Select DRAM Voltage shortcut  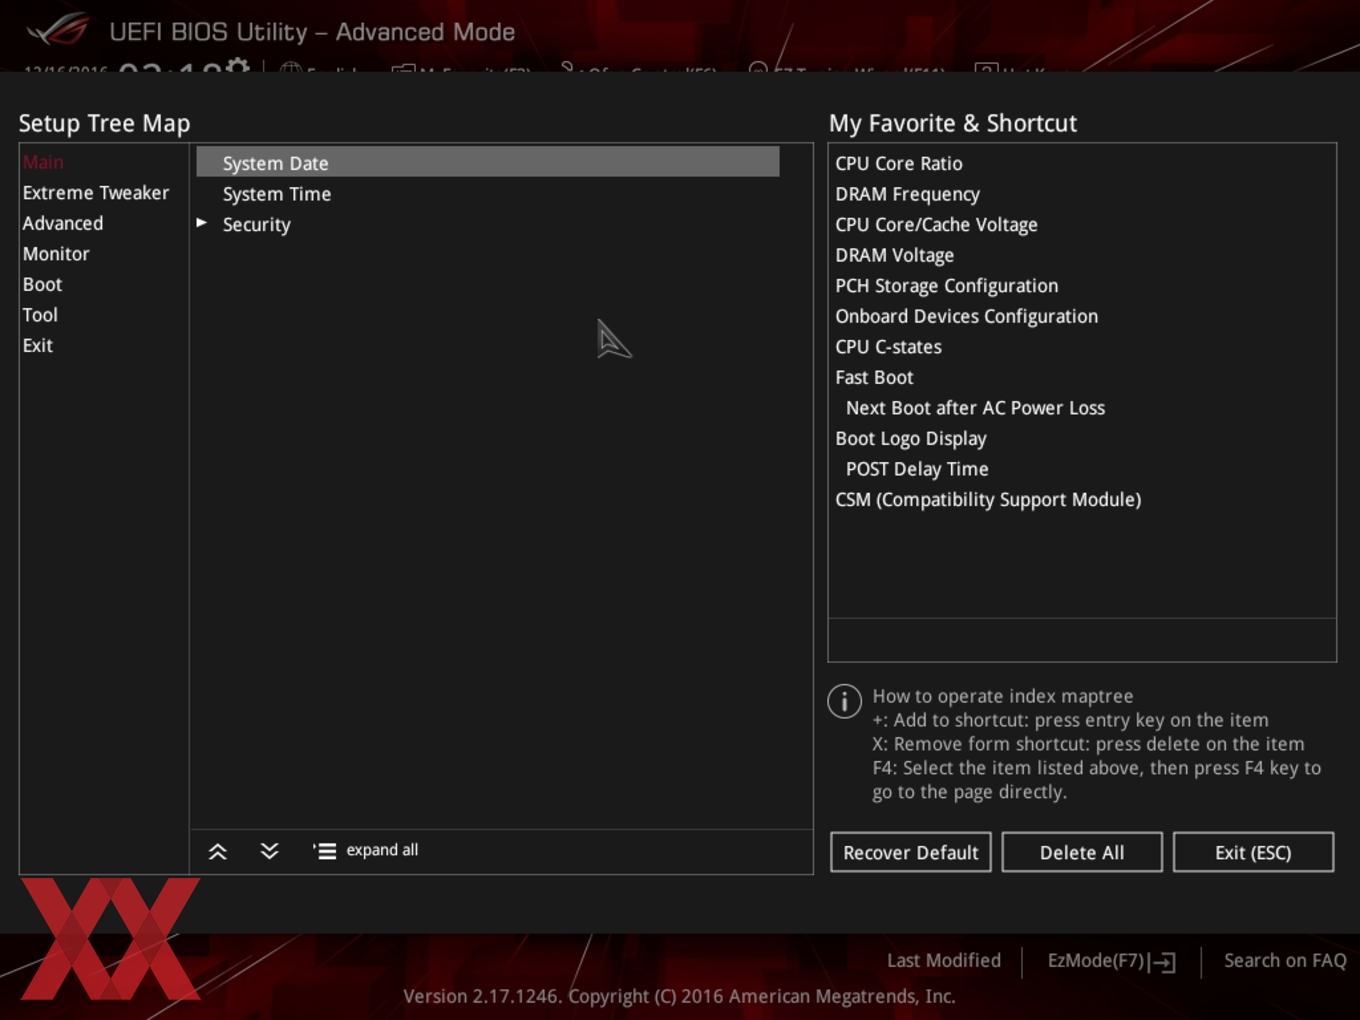point(895,255)
